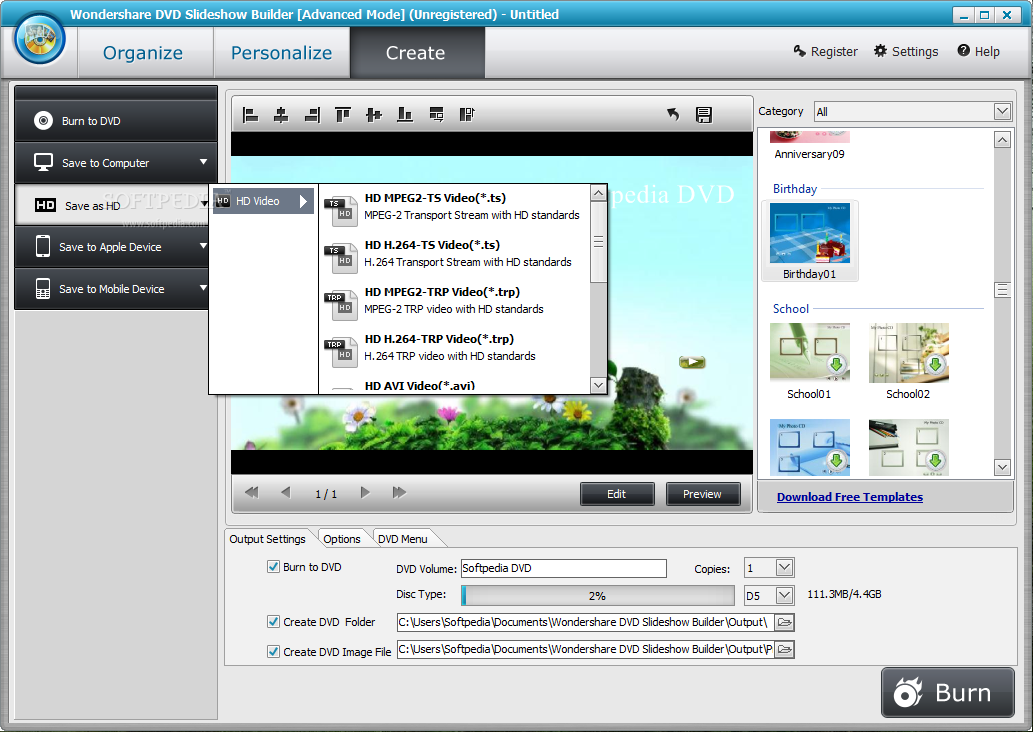Click the align bottom toolbar icon
This screenshot has width=1033, height=732.
coord(405,115)
